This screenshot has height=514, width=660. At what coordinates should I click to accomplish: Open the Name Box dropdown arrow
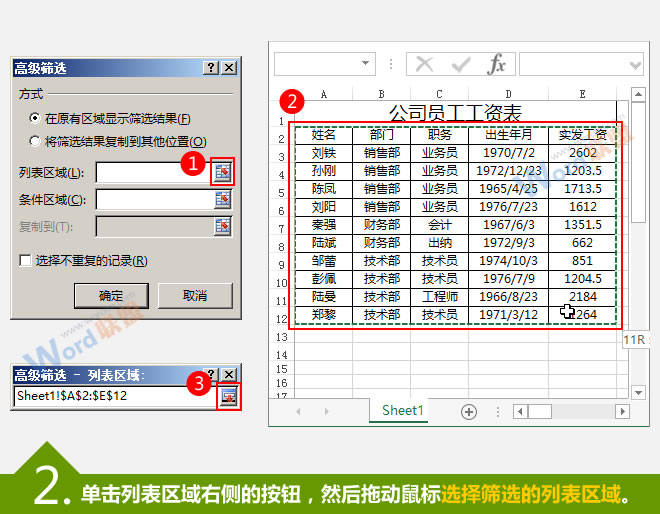366,64
